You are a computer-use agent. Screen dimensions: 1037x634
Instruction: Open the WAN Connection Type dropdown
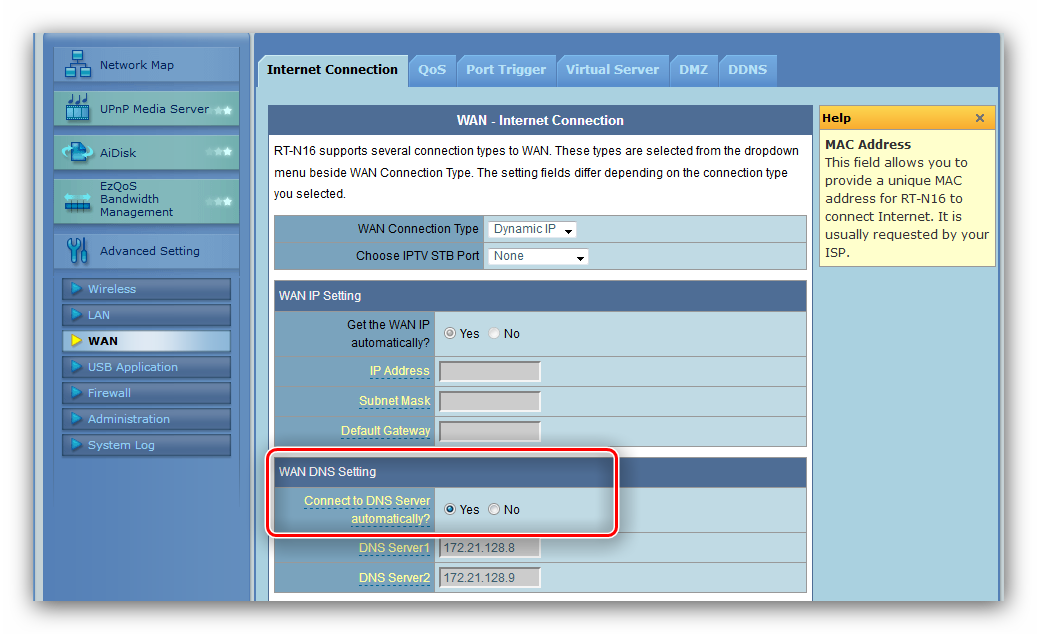tap(532, 229)
